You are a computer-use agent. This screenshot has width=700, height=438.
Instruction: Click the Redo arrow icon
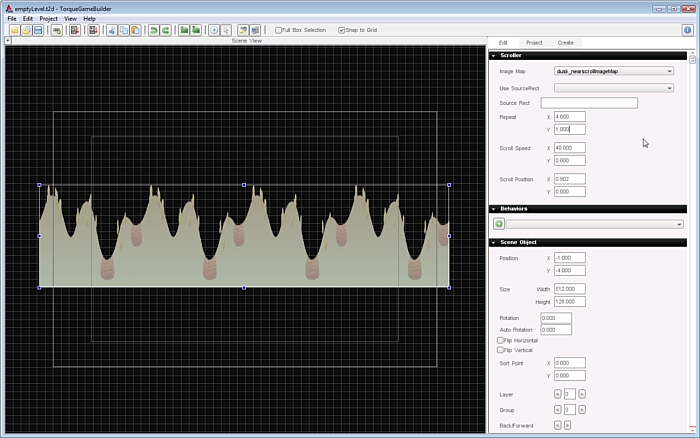[x=166, y=30]
